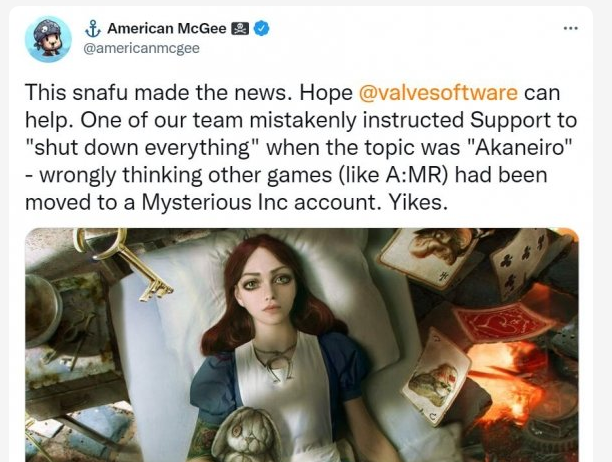Click the clubs playing card in artwork
Image resolution: width=612 pixels, height=462 pixels.
click(523, 263)
